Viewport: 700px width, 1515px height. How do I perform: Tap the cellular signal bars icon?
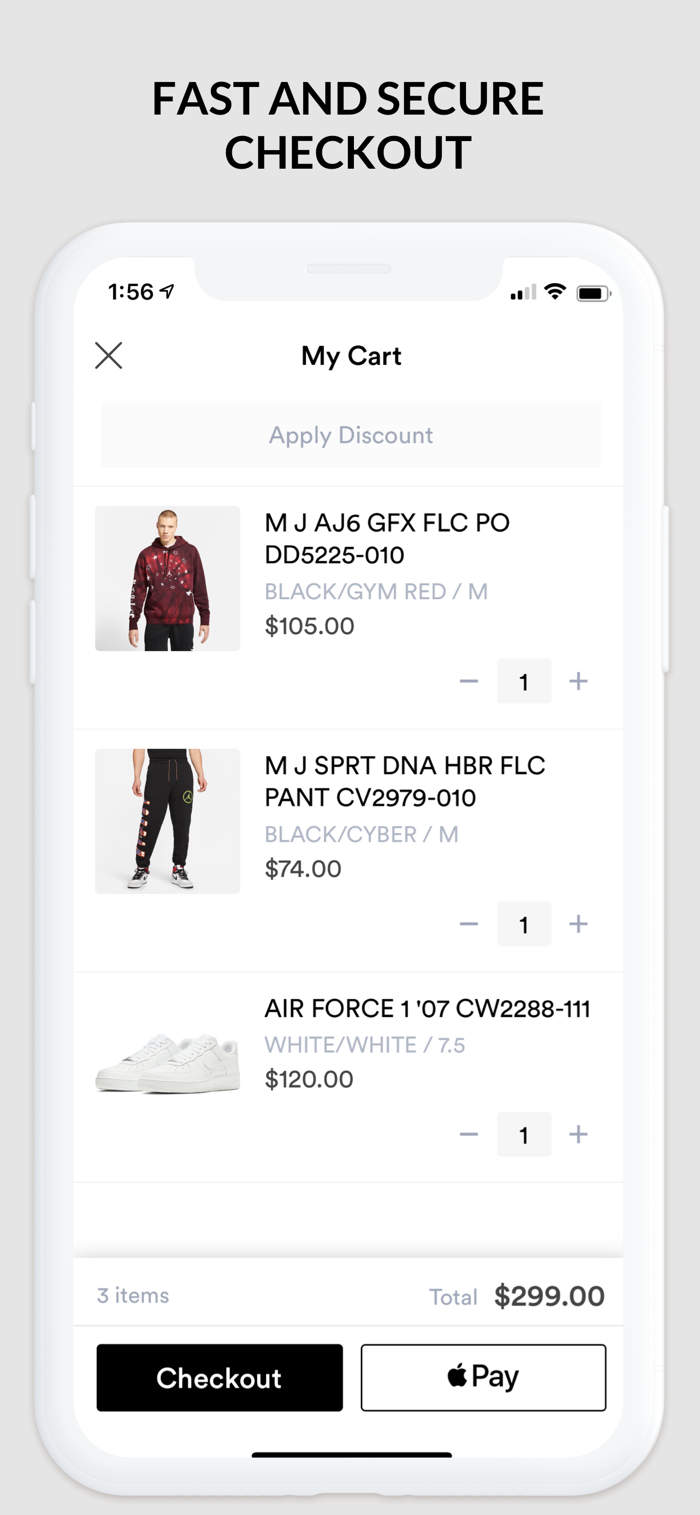(x=523, y=293)
